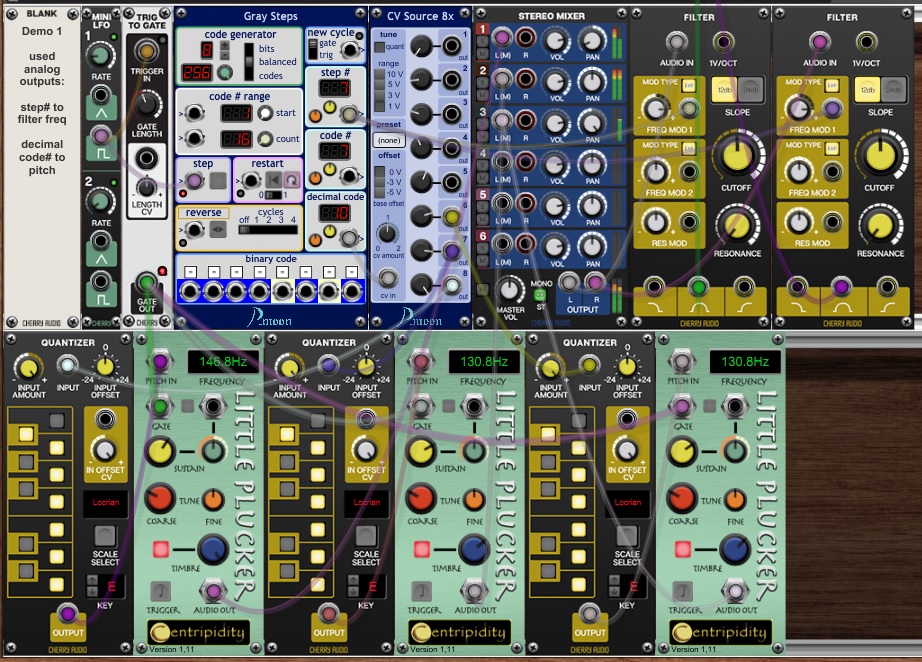Click the Mini LFO square wave output

point(100,136)
